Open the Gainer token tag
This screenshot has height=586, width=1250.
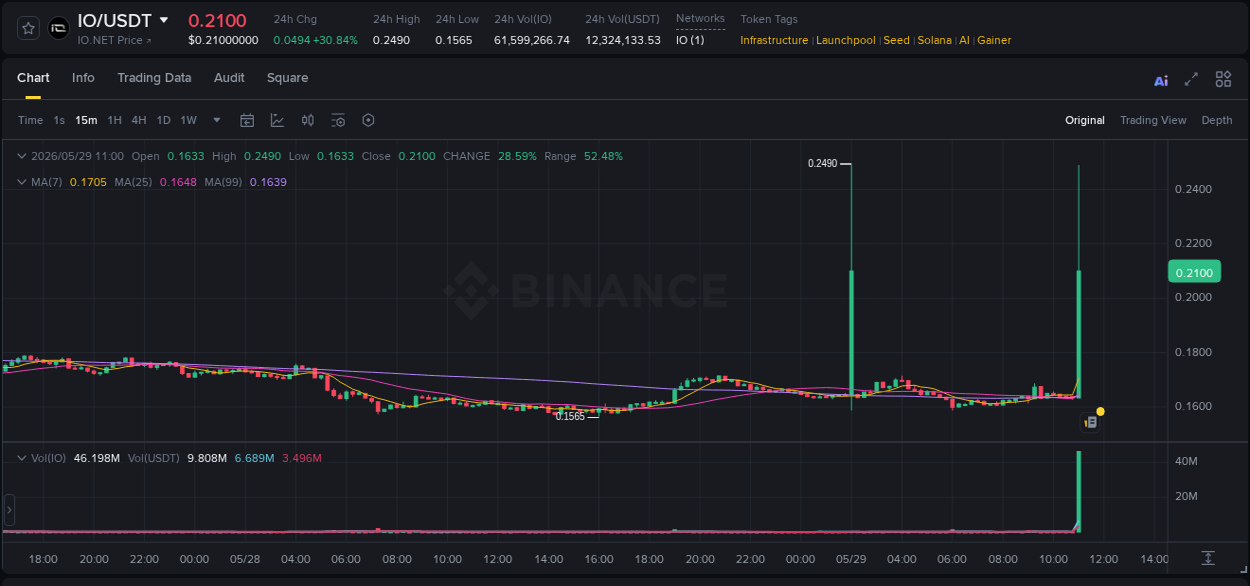coord(994,40)
